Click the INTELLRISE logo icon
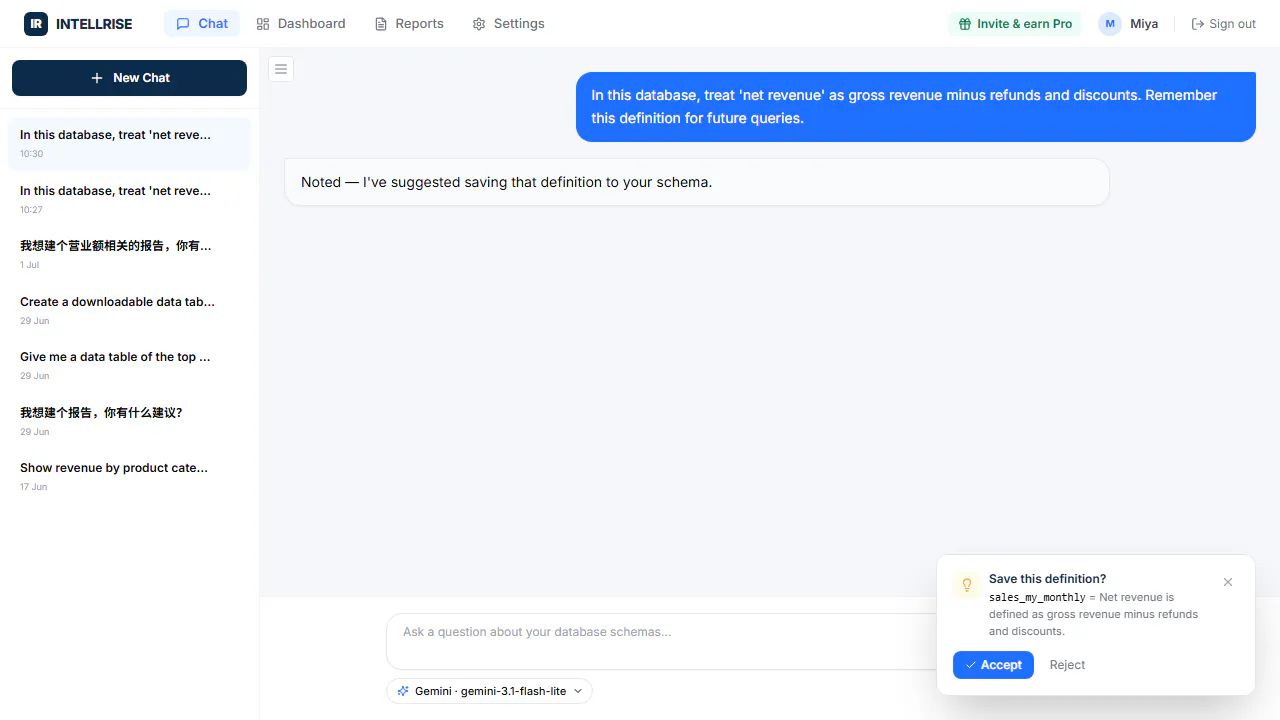This screenshot has height=720, width=1280. tap(36, 24)
